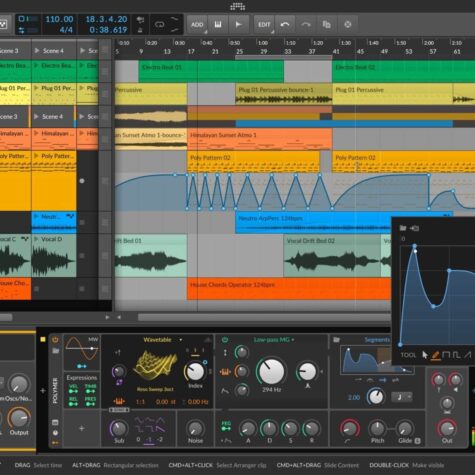The height and width of the screenshot is (475, 475).
Task: Click the folder icon in curve editor popup
Action: [x=403, y=228]
